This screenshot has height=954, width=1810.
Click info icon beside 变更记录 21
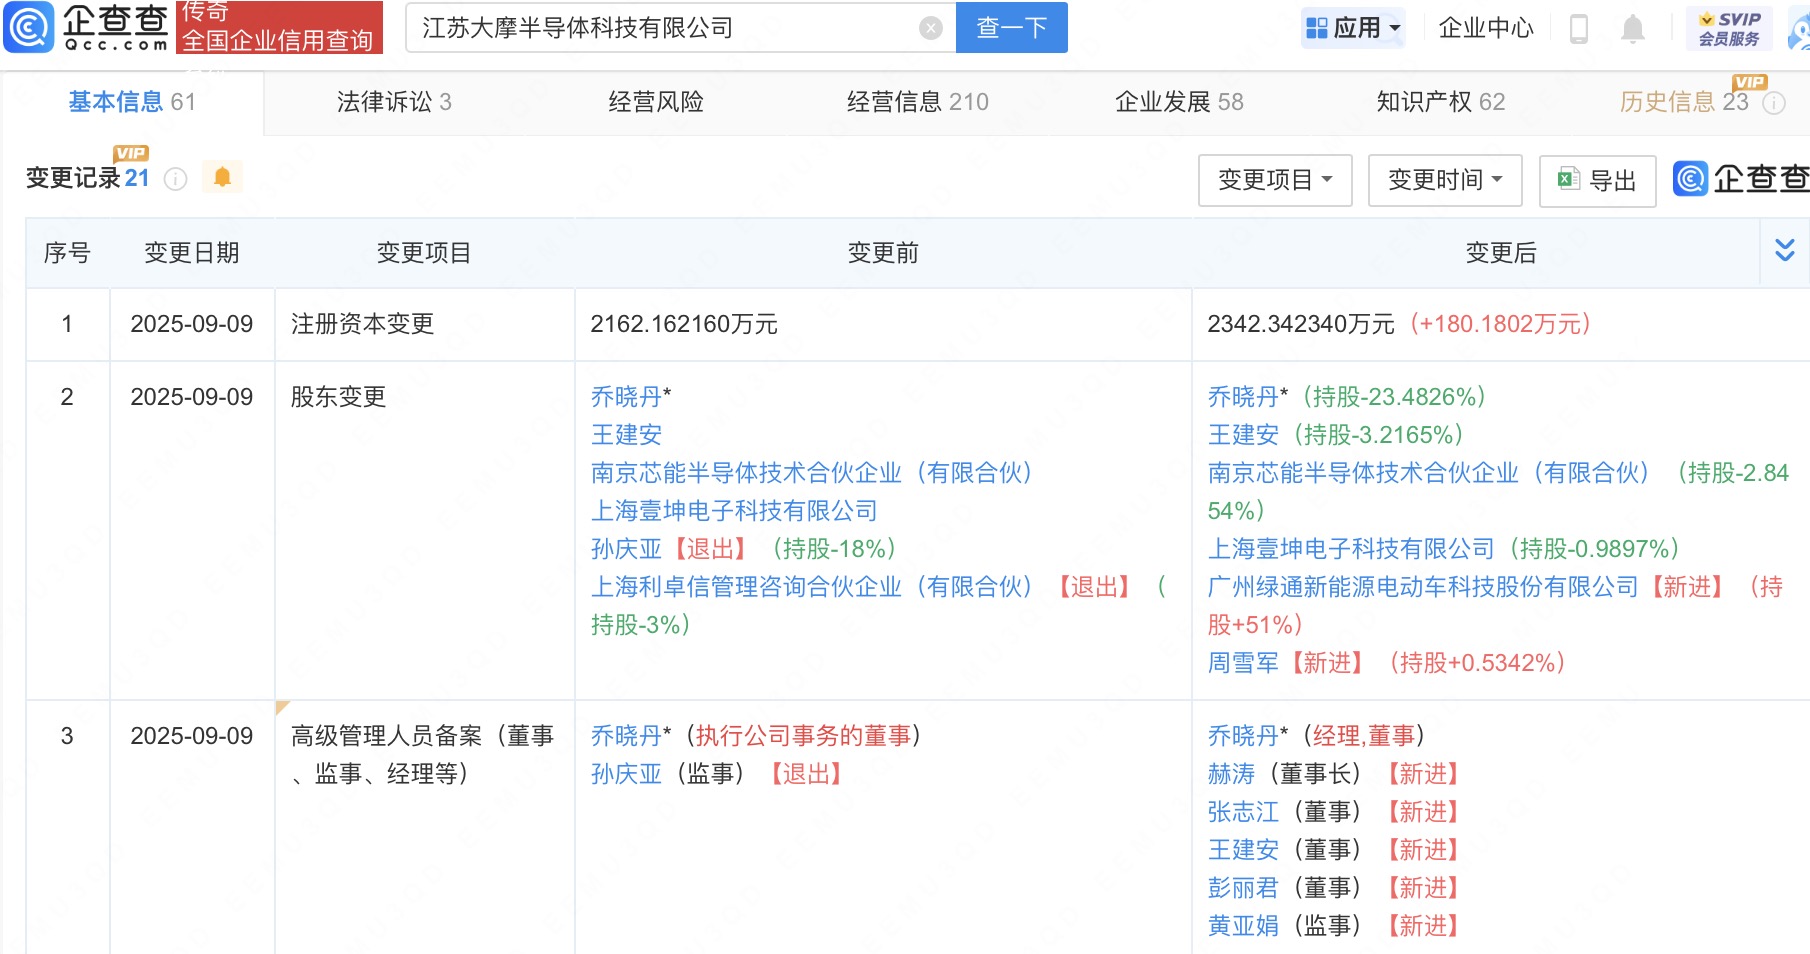tap(176, 179)
